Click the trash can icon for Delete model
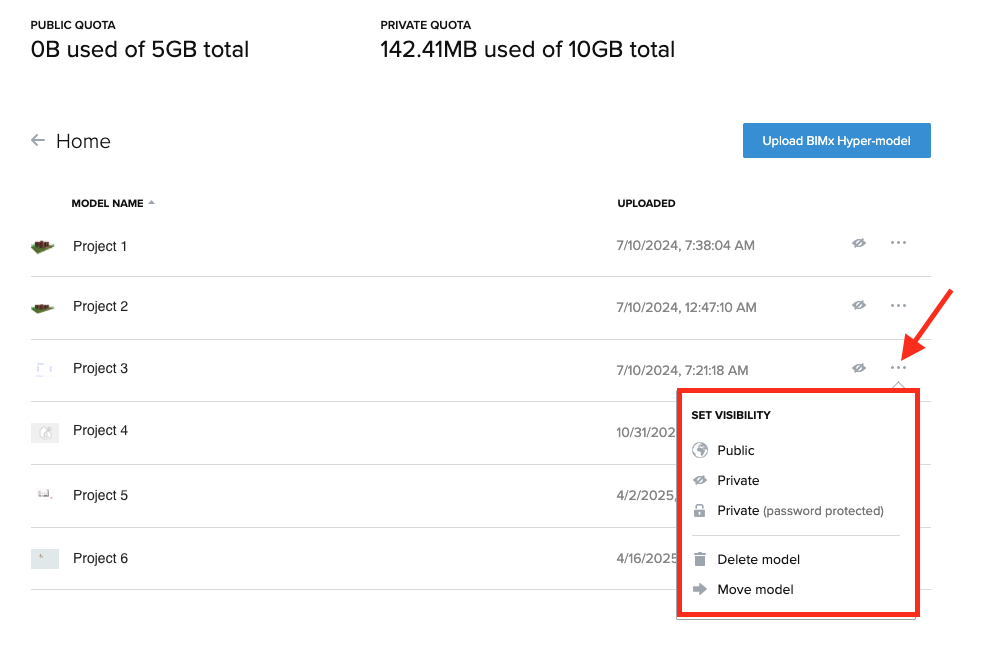This screenshot has width=992, height=652. (x=700, y=559)
